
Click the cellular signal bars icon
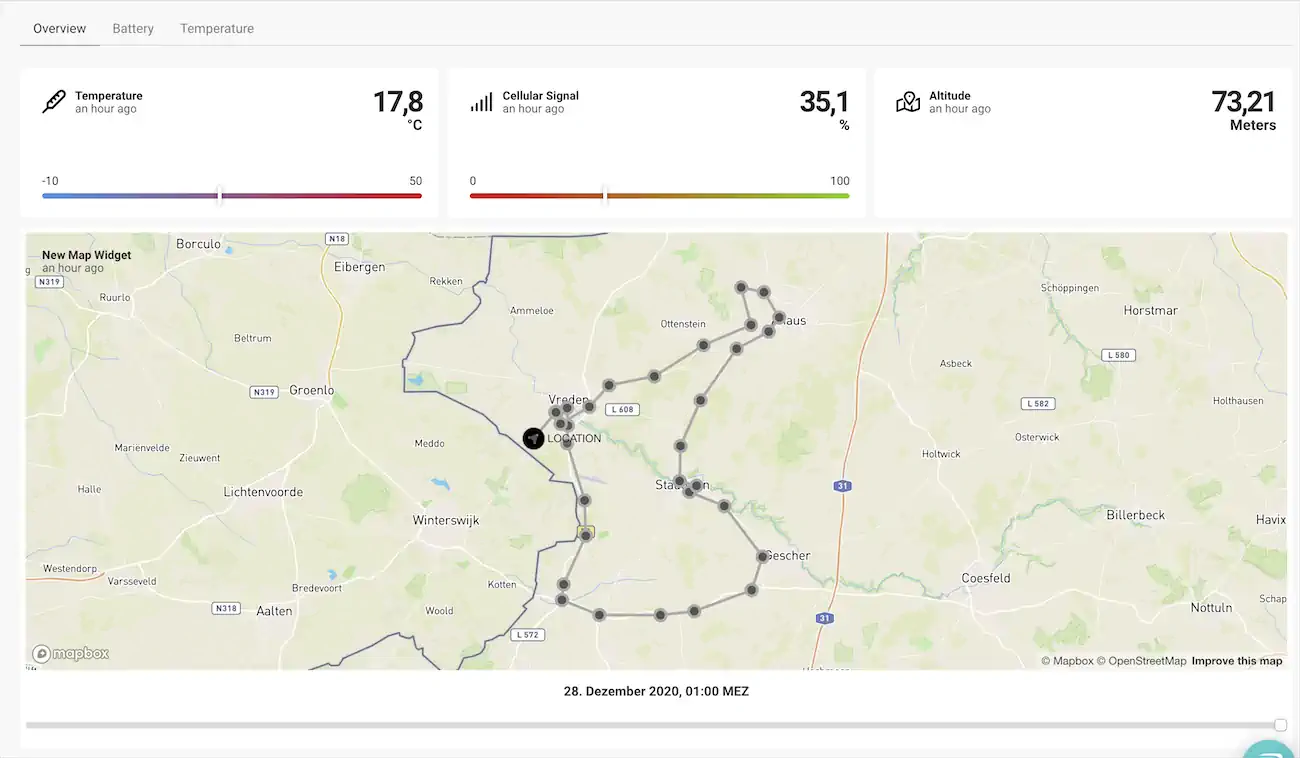(481, 102)
